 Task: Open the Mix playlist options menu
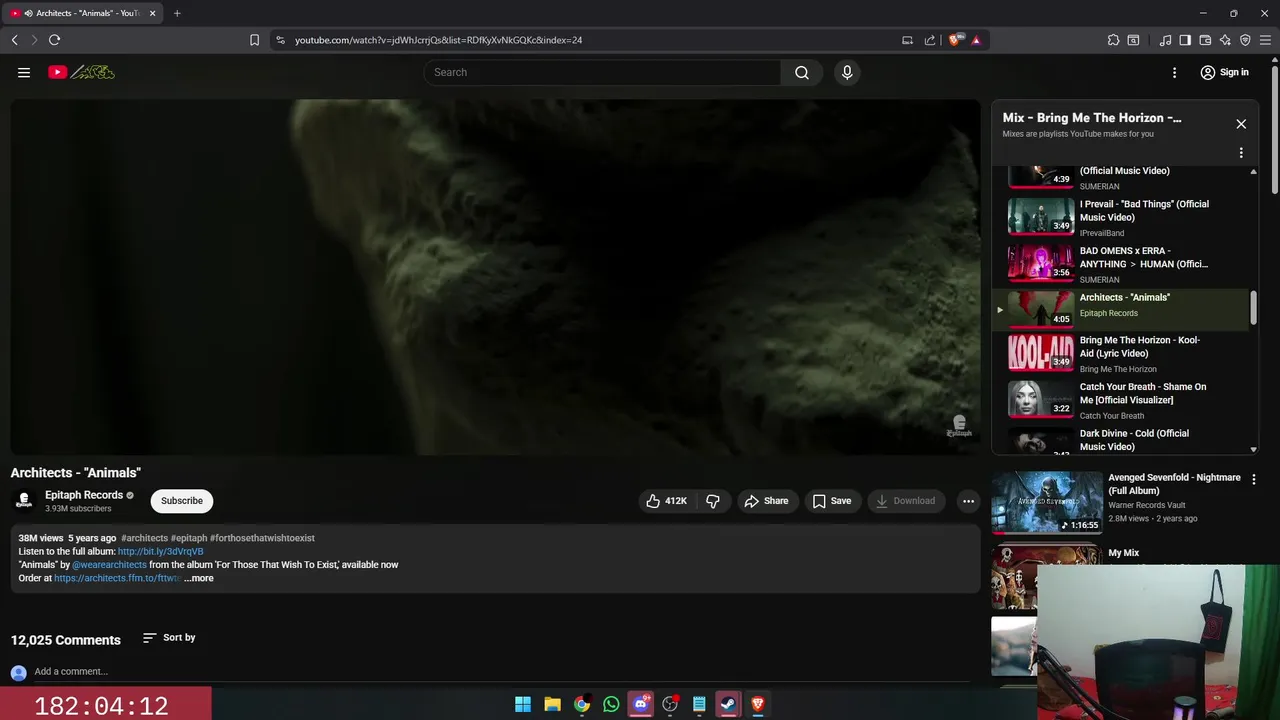click(1241, 153)
